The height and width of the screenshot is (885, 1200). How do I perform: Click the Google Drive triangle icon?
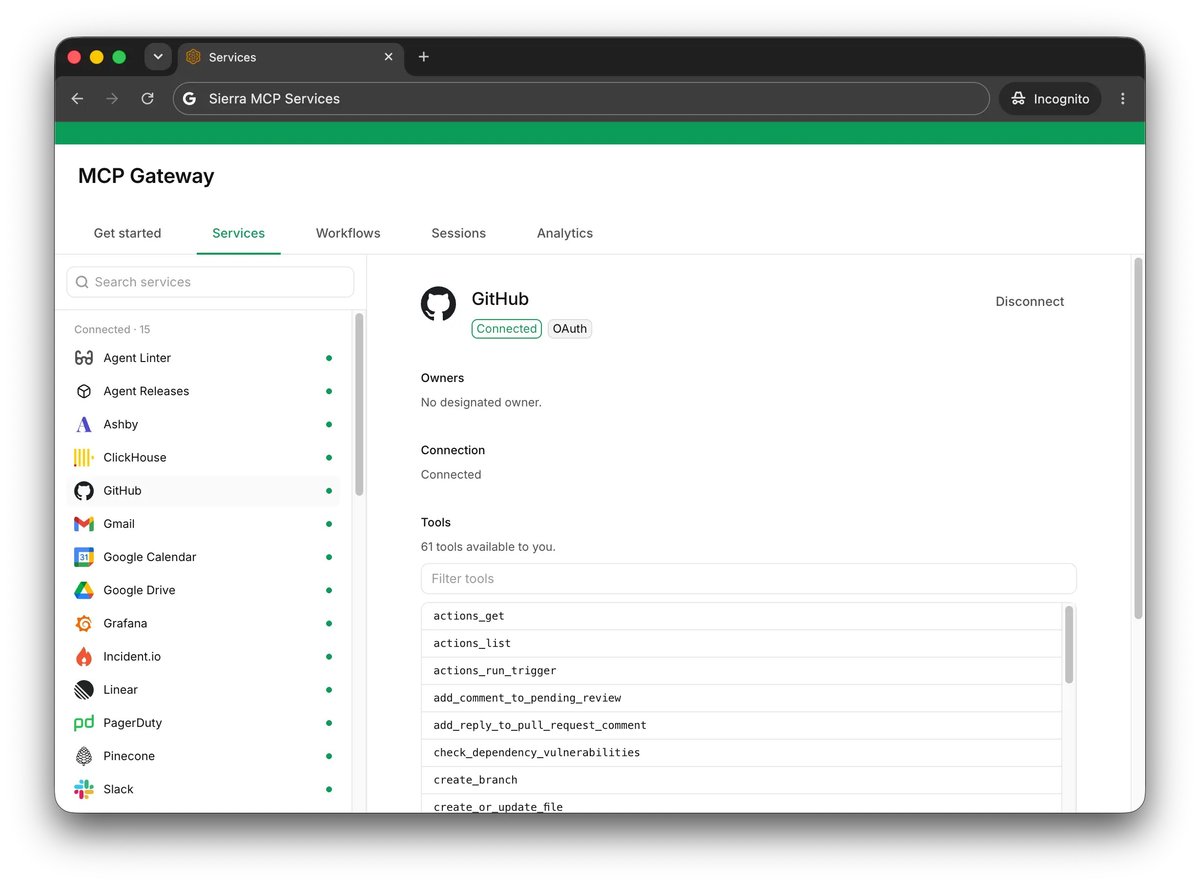point(84,590)
